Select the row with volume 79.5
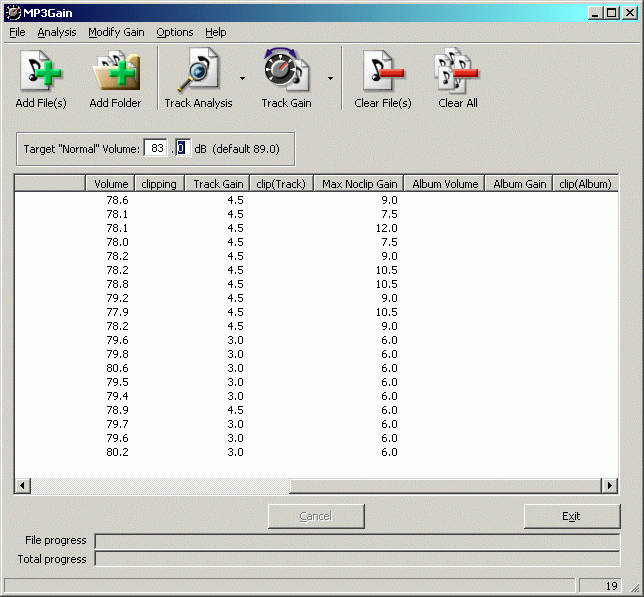Viewport: 644px width, 597px height. click(x=316, y=382)
